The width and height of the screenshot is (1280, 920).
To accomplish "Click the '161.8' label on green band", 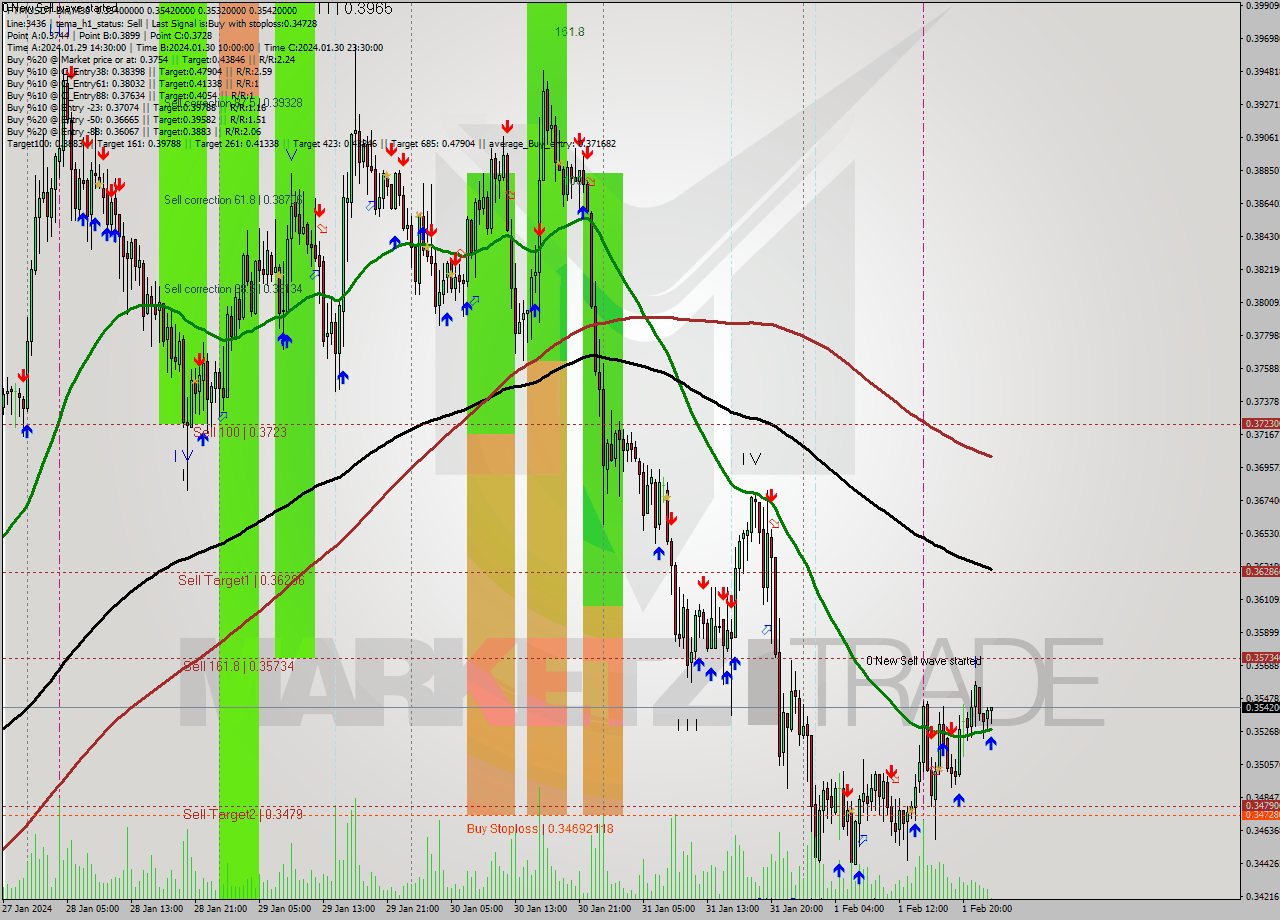I will [x=570, y=32].
